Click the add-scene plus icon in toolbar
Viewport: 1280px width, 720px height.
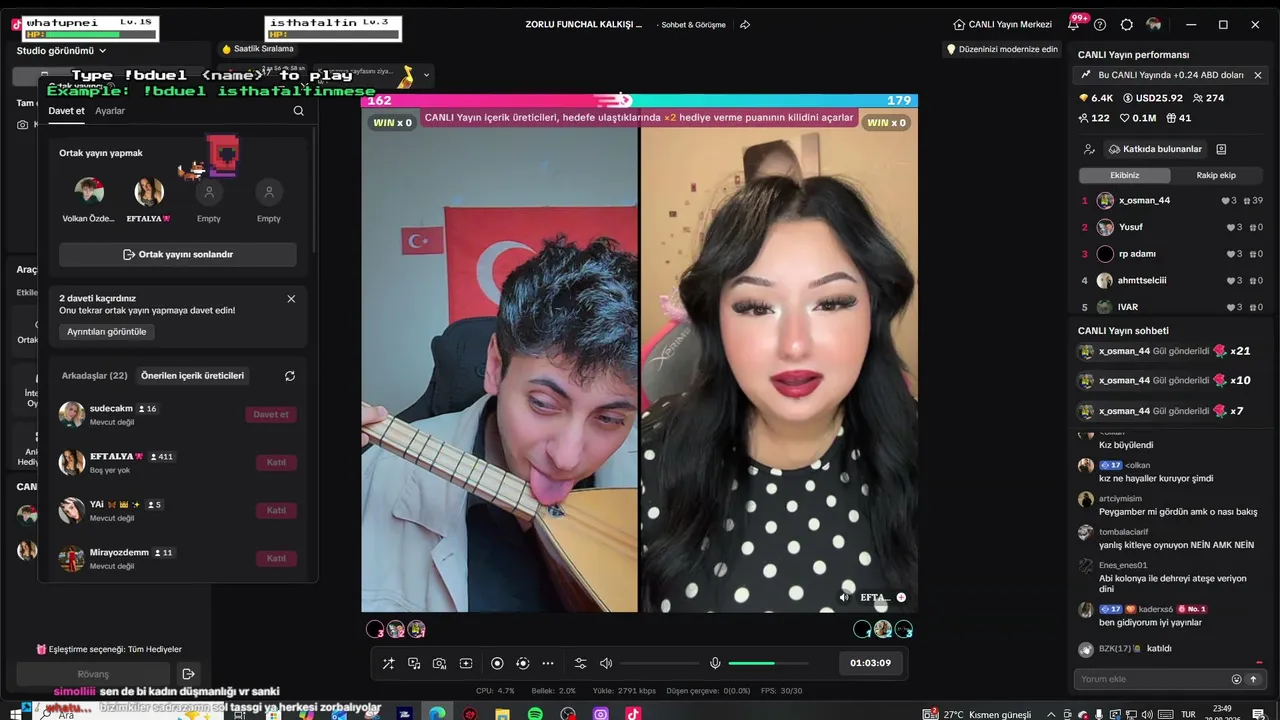(466, 663)
